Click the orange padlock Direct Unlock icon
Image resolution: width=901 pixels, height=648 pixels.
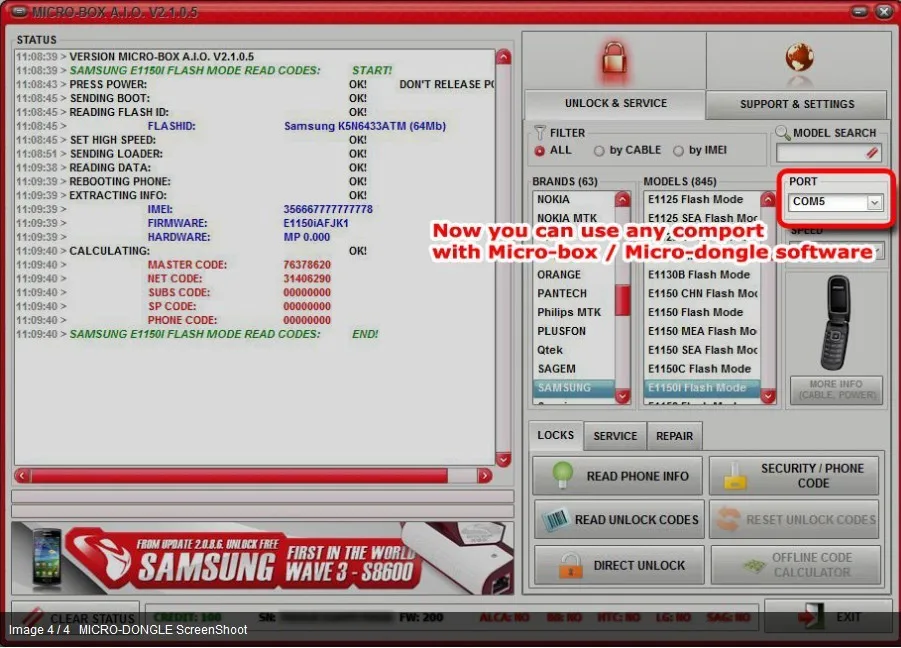coord(571,566)
